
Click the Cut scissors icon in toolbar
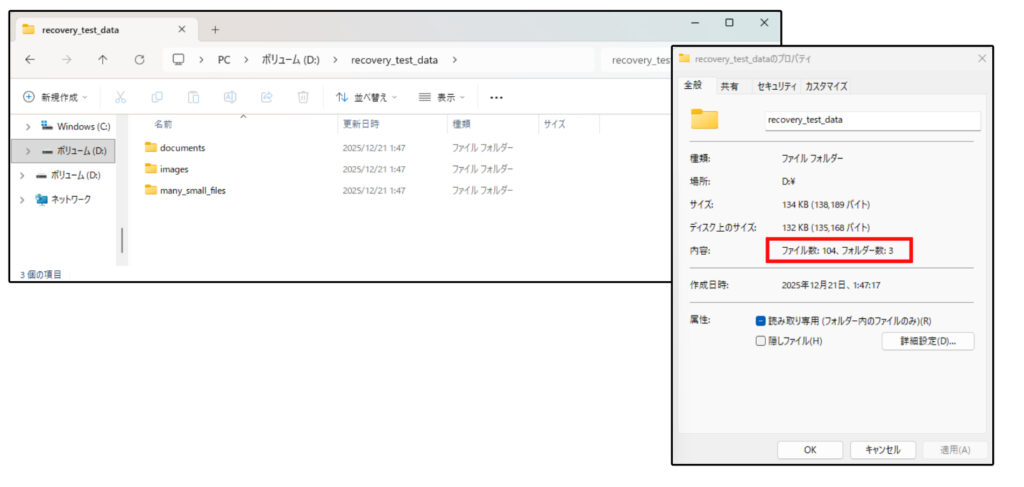[x=120, y=97]
